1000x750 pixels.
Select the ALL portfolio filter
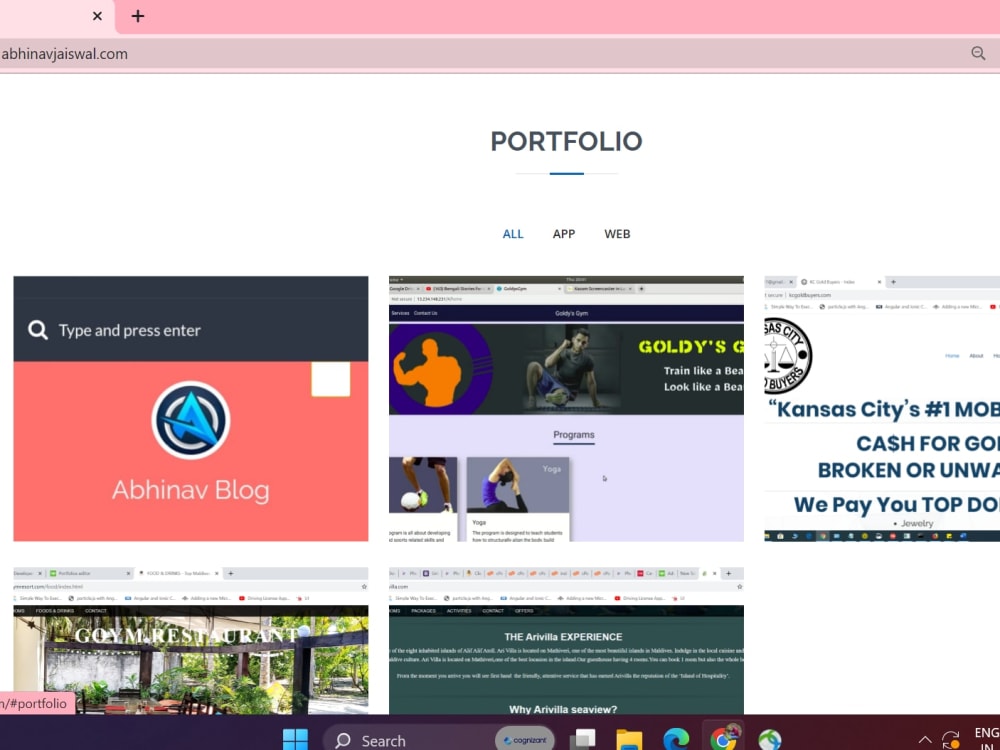(513, 234)
